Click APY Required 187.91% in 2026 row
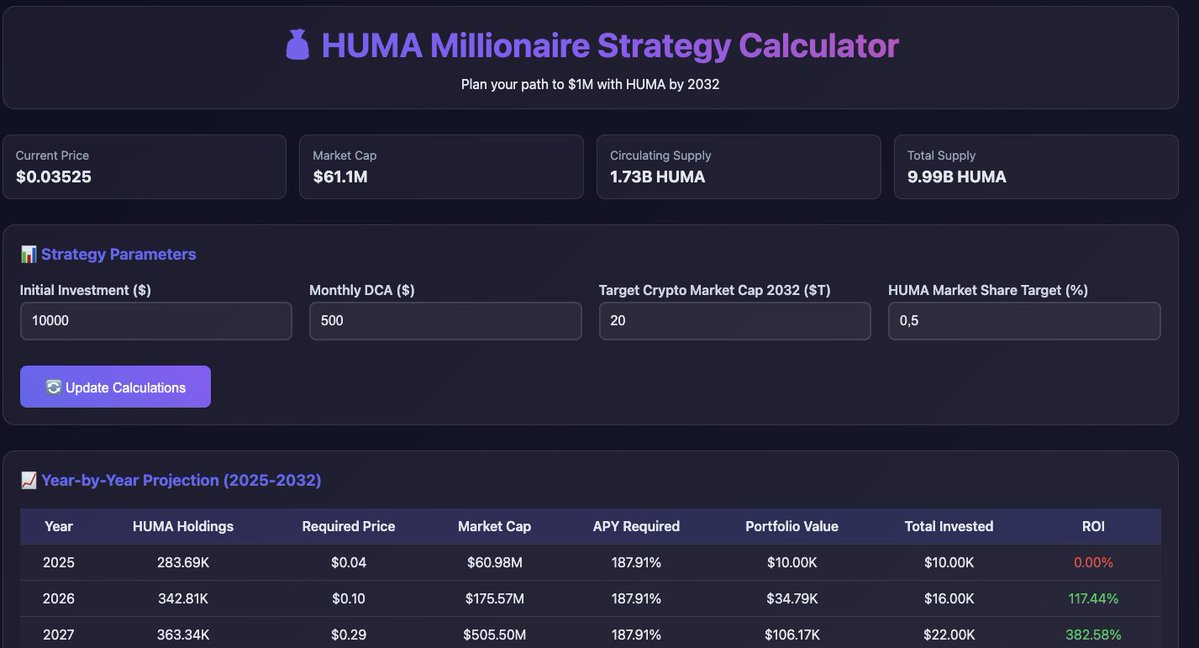The width and height of the screenshot is (1199, 648). [x=636, y=598]
